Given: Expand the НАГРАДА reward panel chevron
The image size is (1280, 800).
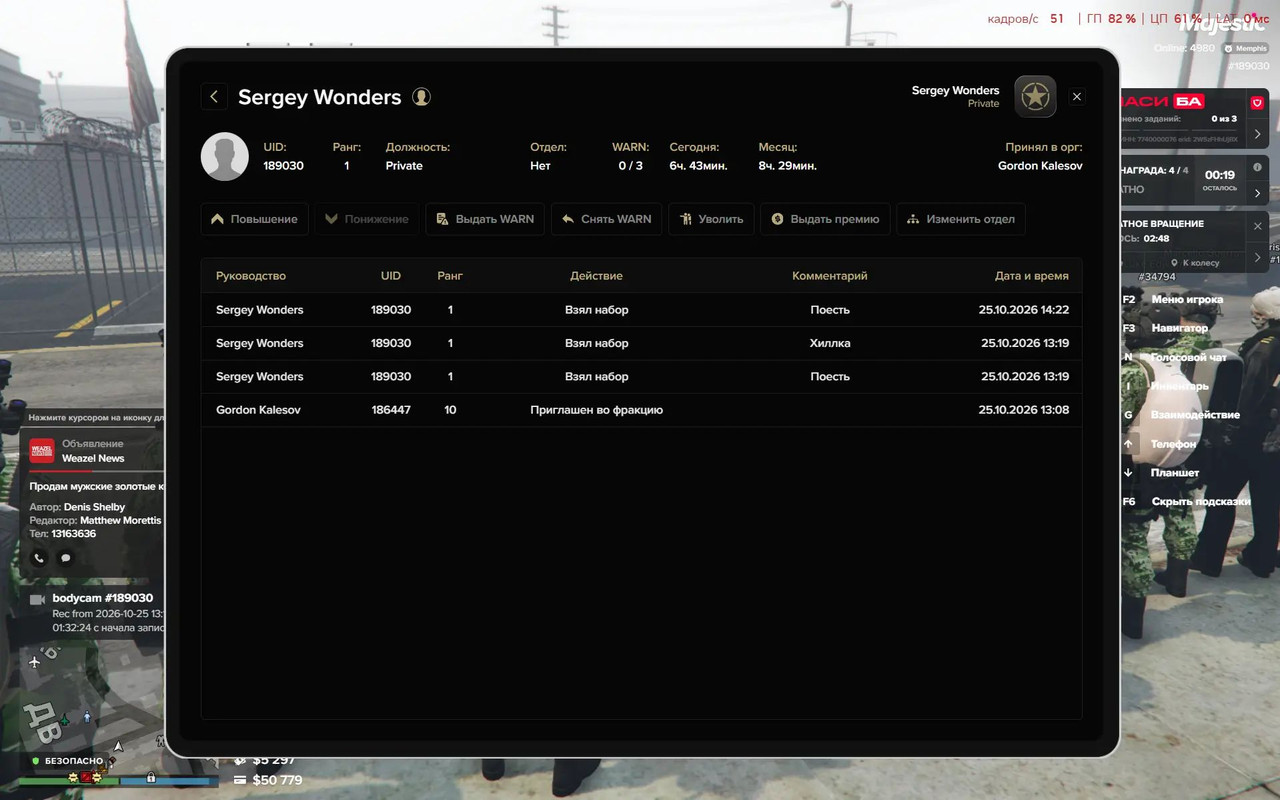Looking at the screenshot, I should coord(1258,193).
